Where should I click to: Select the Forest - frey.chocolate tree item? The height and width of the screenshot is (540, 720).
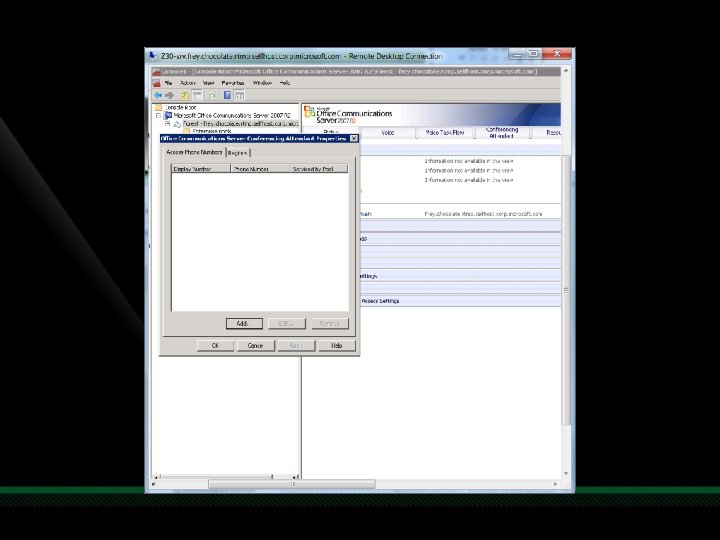[241, 124]
